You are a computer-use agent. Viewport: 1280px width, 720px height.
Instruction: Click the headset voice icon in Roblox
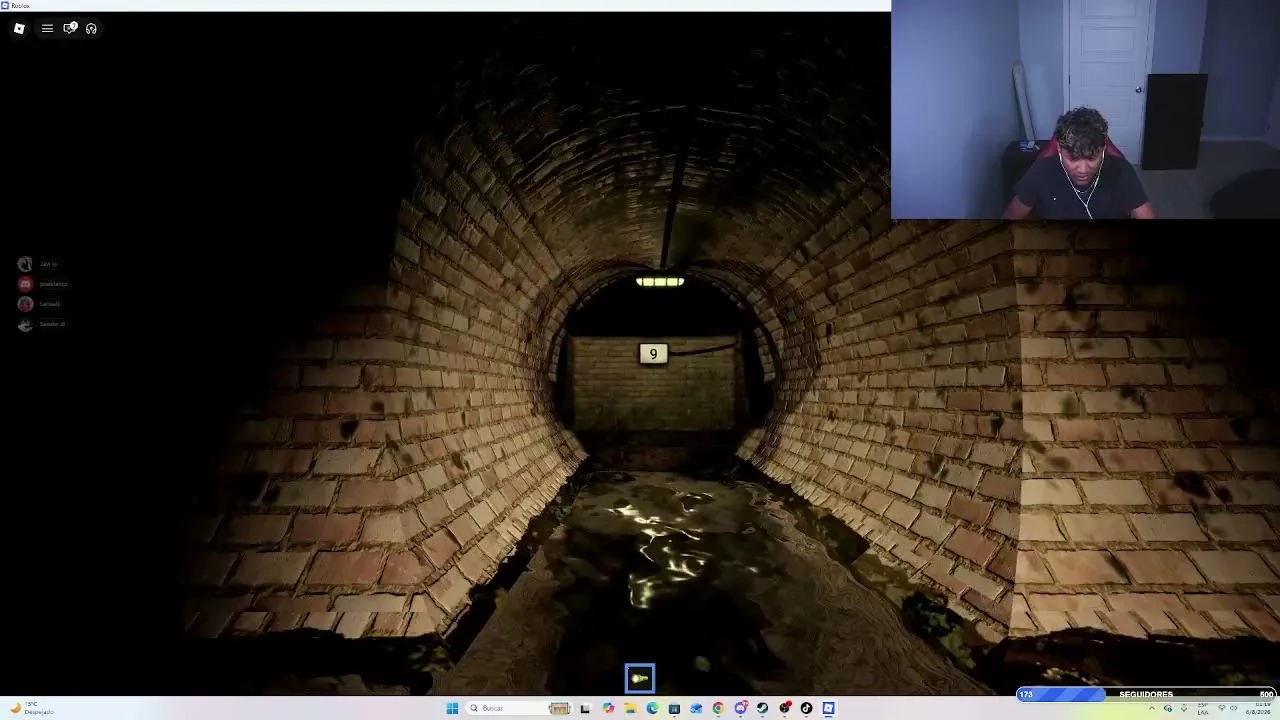91,28
